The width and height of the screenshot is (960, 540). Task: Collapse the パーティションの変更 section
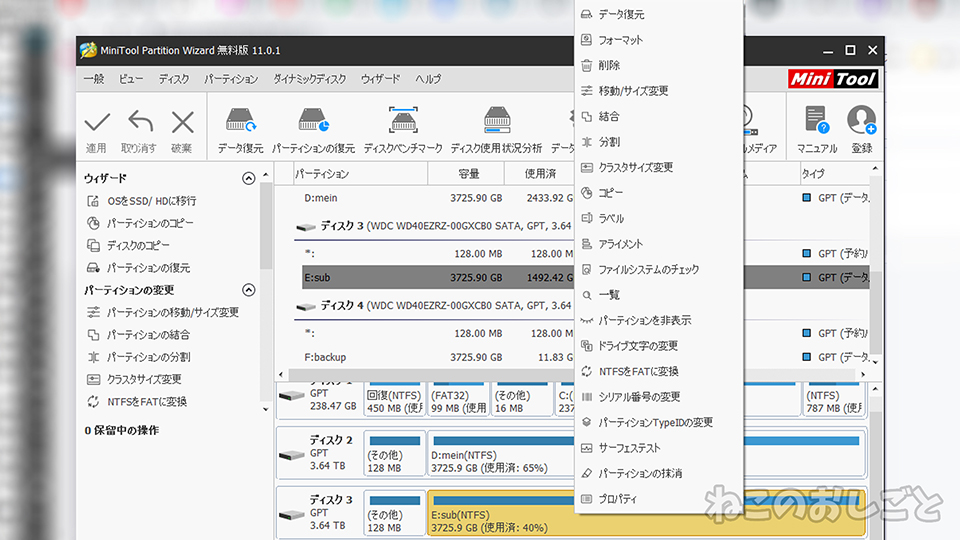tap(249, 290)
